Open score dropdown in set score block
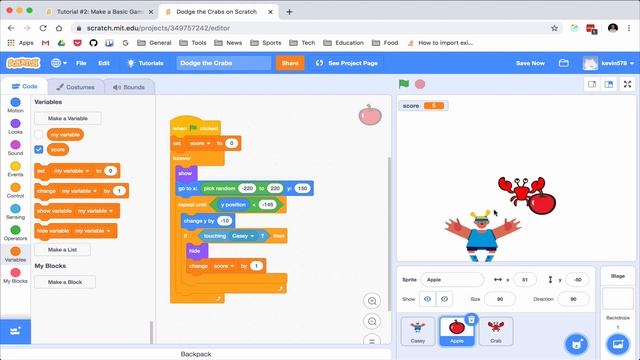This screenshot has height=360, width=640. point(200,143)
